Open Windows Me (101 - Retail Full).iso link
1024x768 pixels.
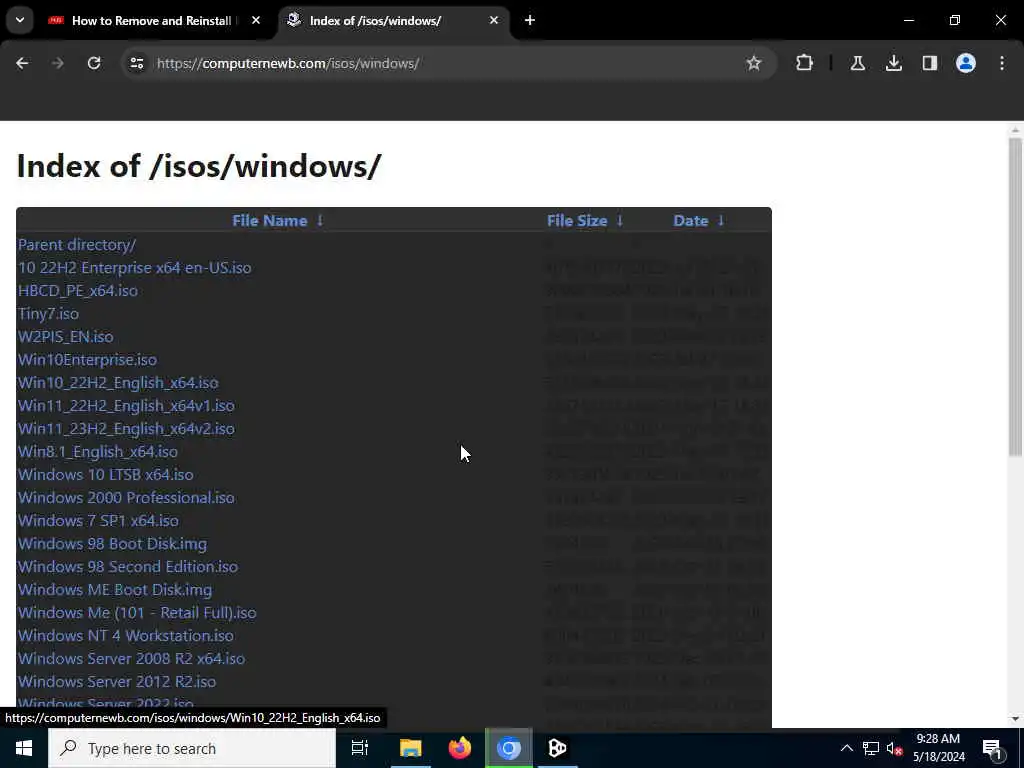point(137,613)
